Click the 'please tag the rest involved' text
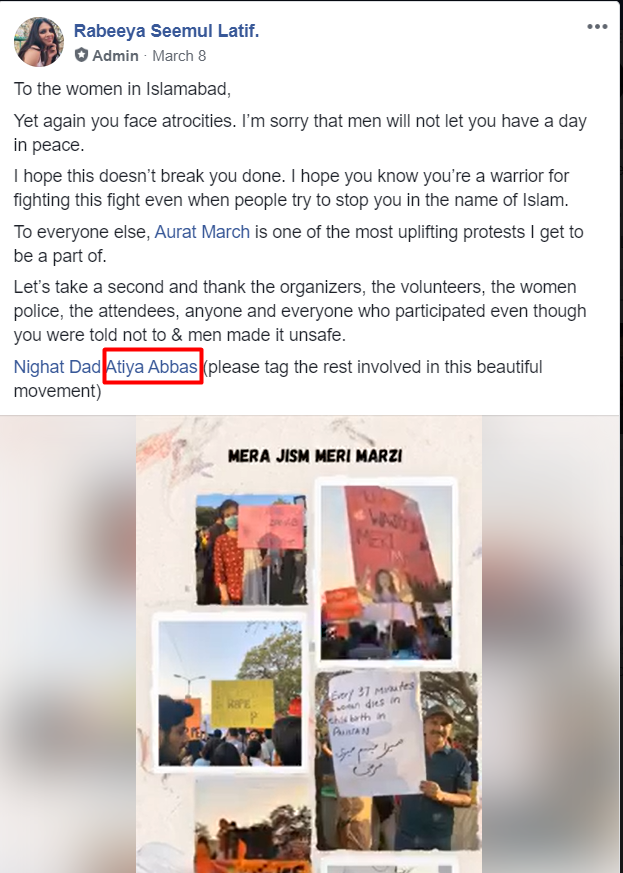Image resolution: width=623 pixels, height=873 pixels. click(372, 367)
